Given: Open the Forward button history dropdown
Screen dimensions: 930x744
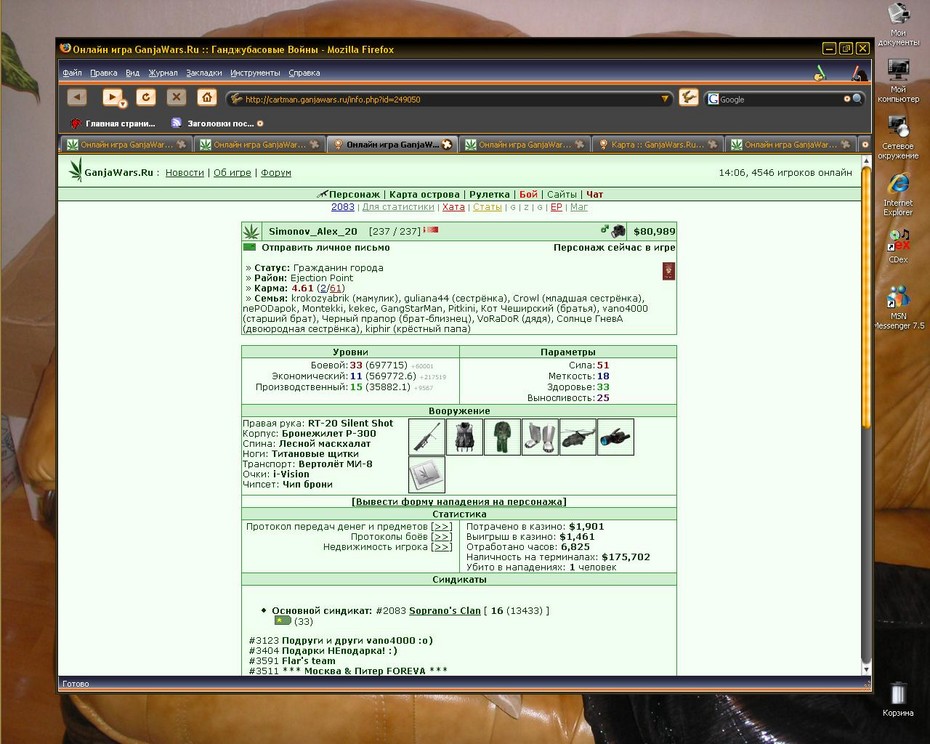Looking at the screenshot, I should [123, 104].
